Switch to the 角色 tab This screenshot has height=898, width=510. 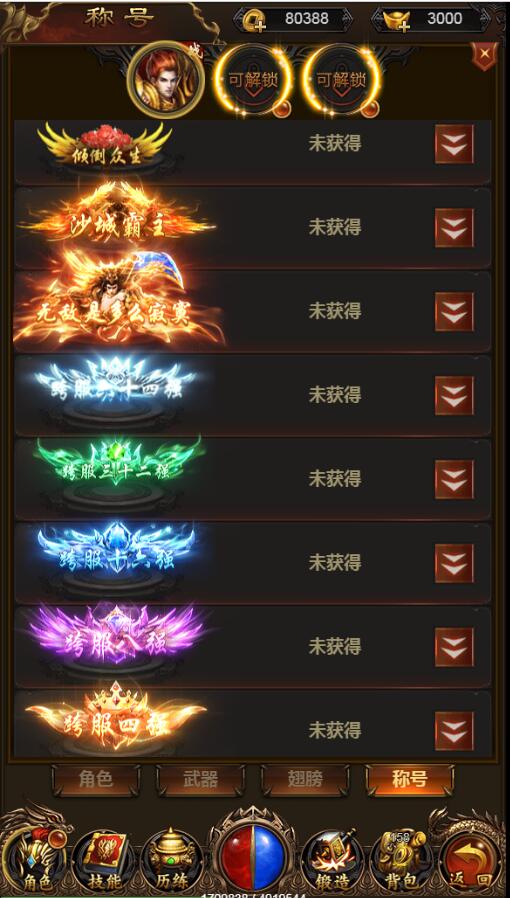(96, 779)
